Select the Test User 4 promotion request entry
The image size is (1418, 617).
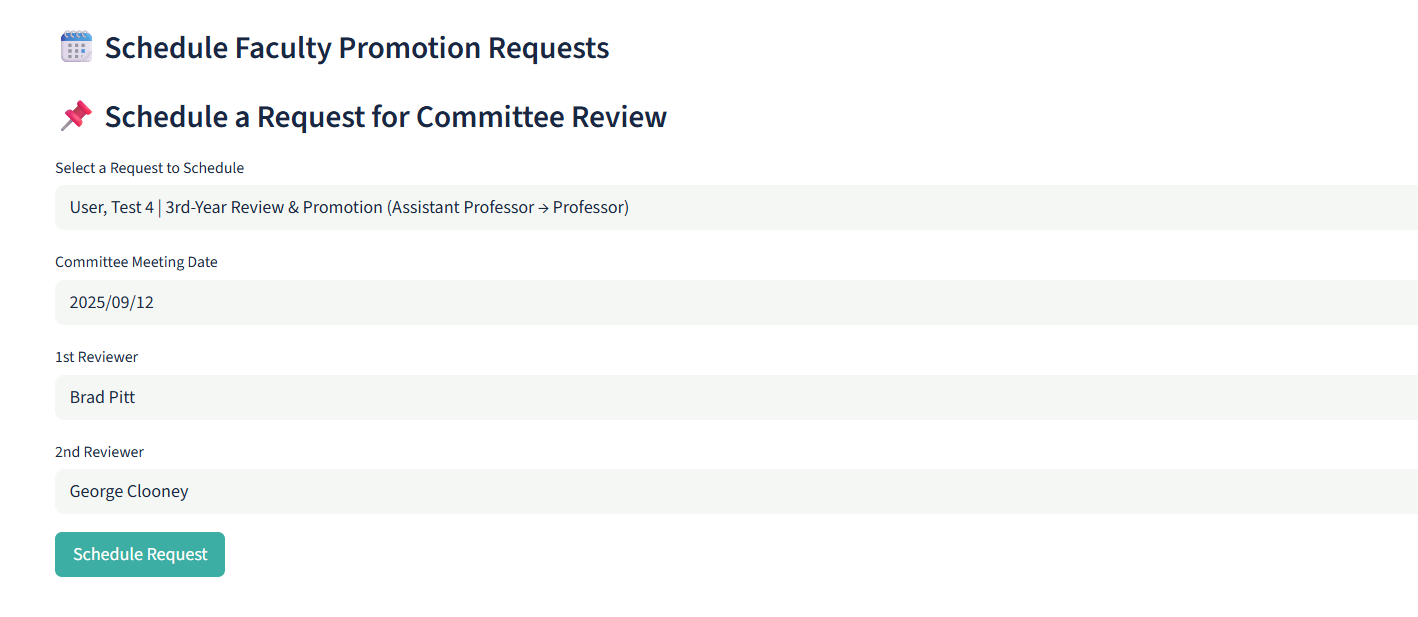(348, 207)
